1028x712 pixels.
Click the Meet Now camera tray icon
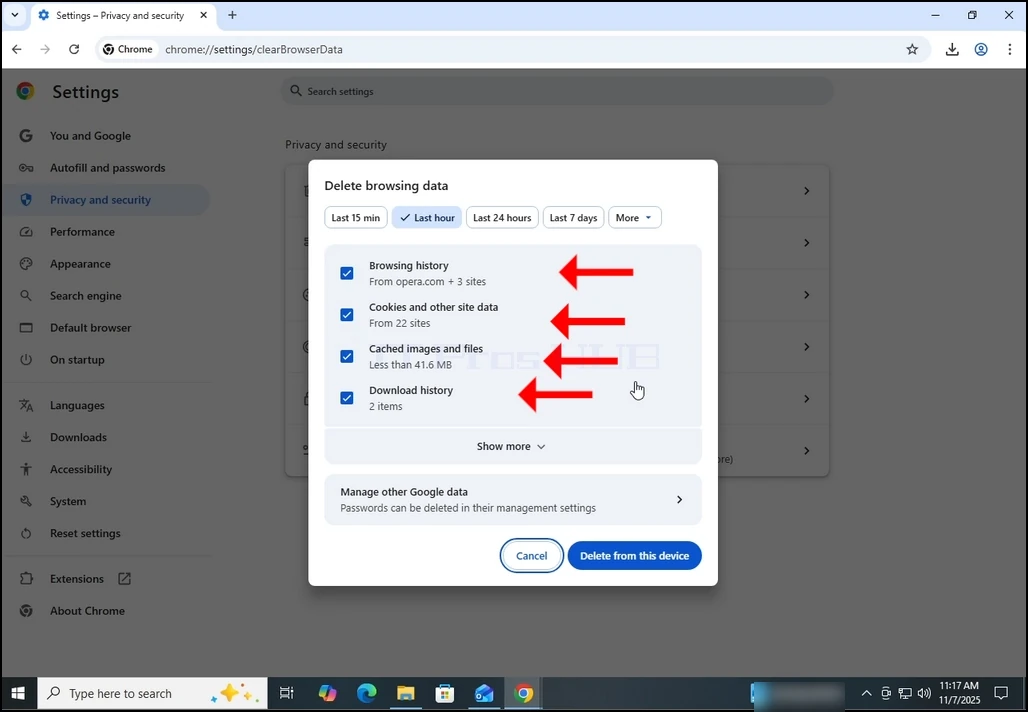tap(886, 693)
